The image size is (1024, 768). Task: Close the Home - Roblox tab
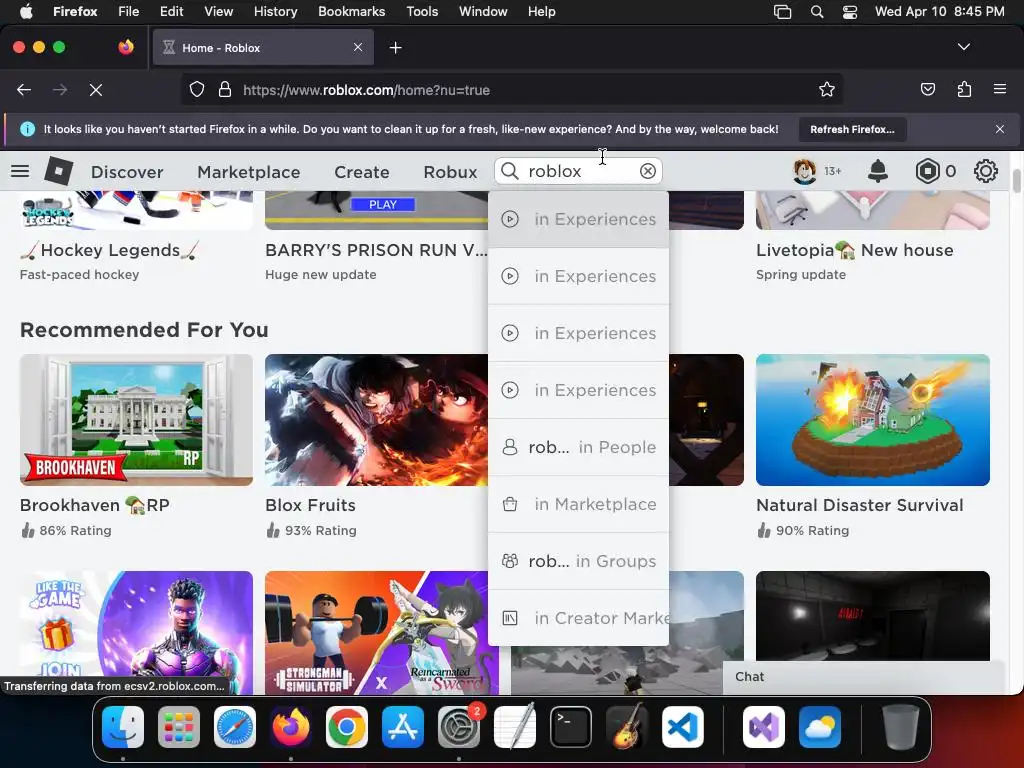click(358, 47)
